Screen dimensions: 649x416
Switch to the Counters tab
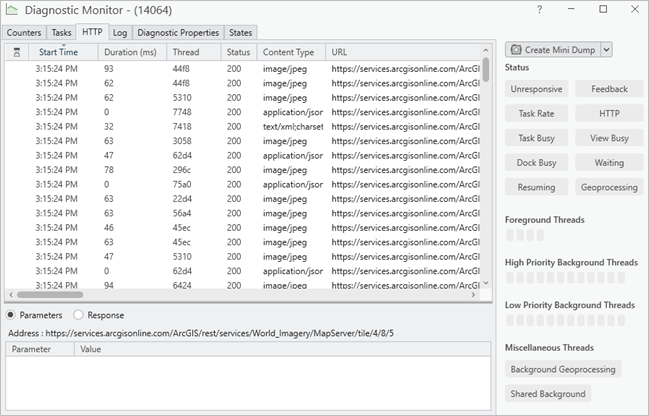[25, 32]
